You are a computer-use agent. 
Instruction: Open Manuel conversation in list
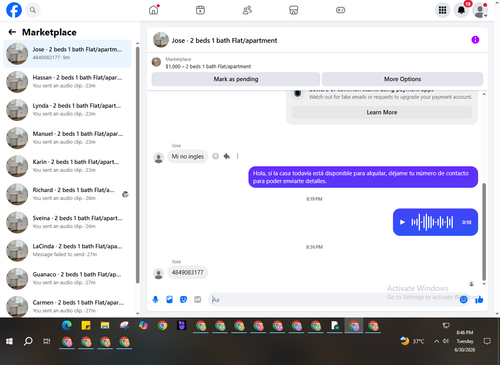(68, 138)
